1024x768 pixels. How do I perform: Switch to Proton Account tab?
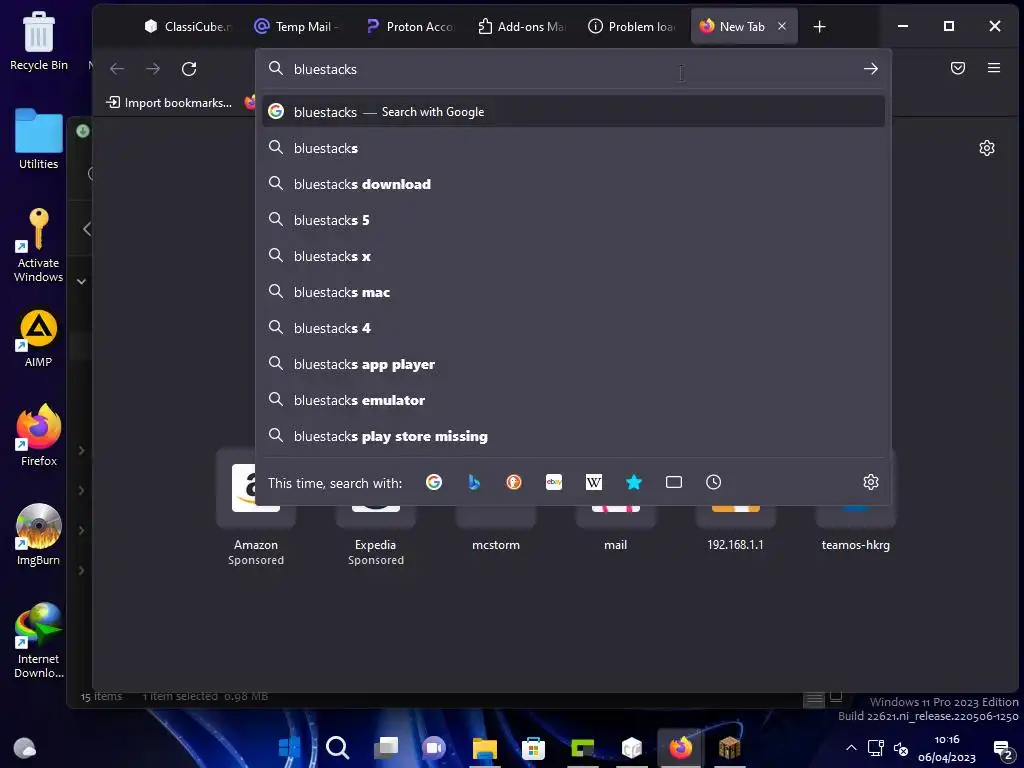click(x=410, y=27)
